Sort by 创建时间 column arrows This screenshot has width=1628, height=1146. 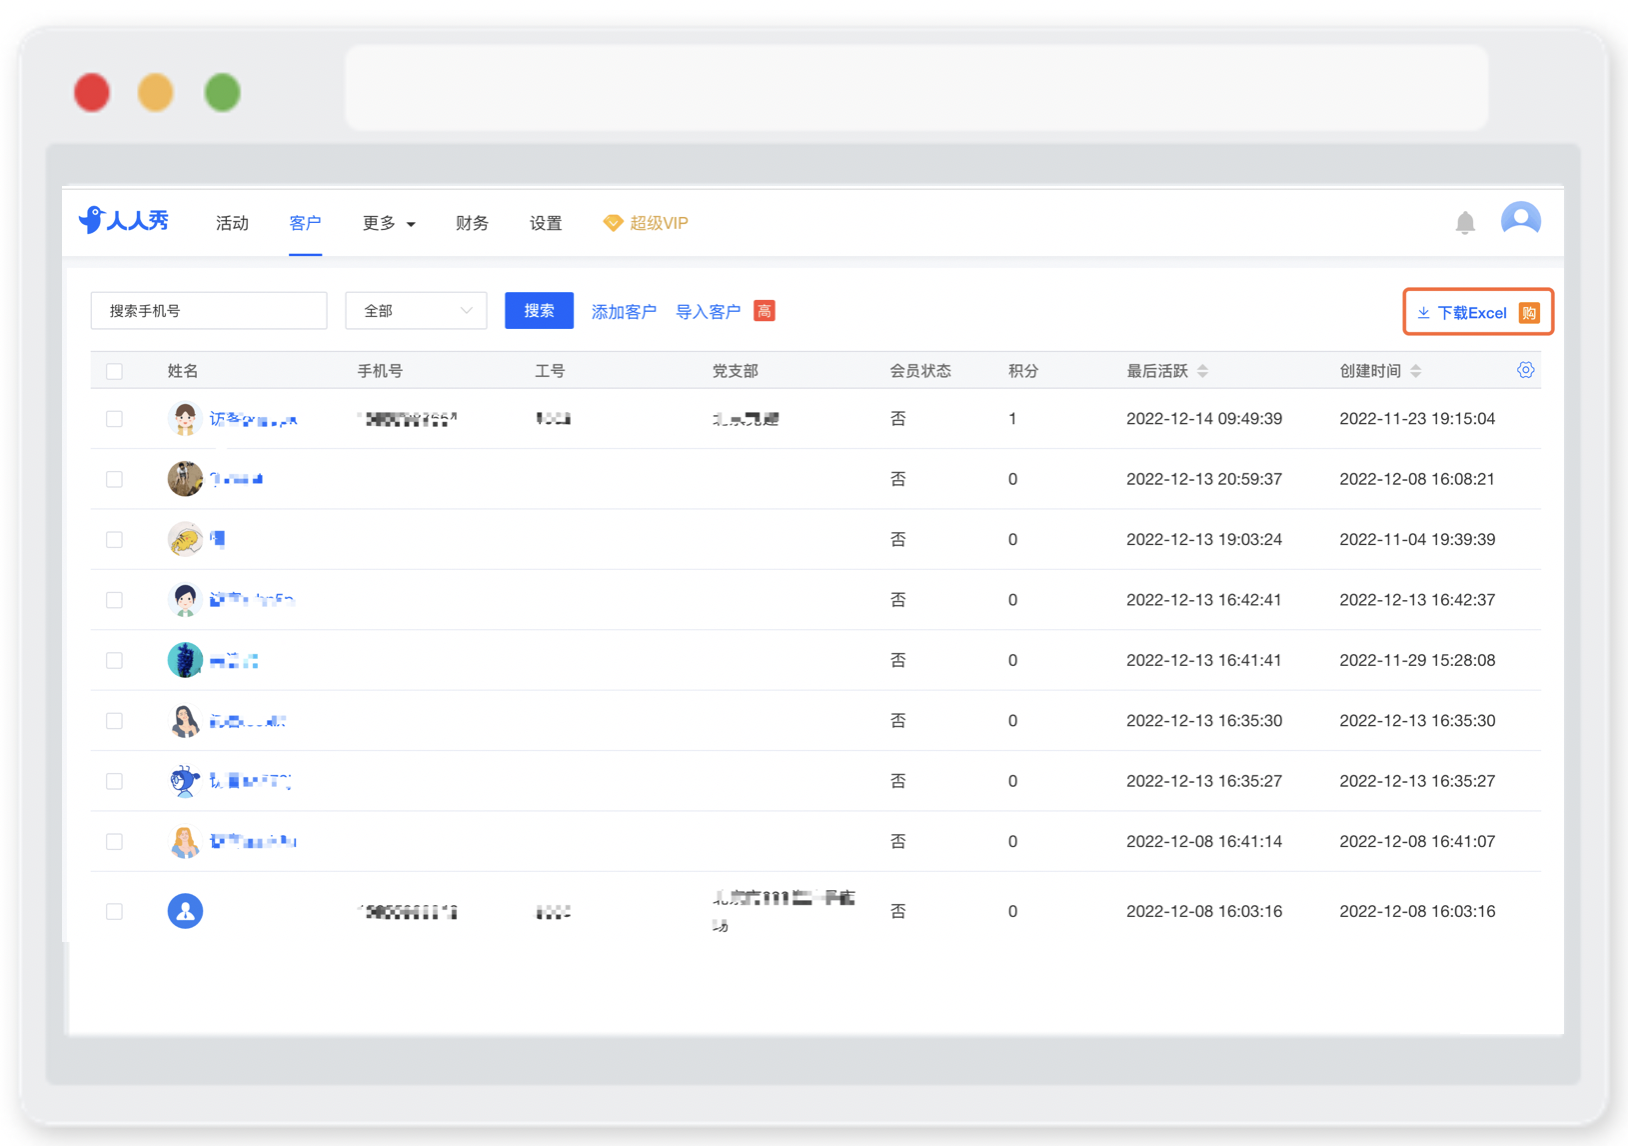[1415, 371]
